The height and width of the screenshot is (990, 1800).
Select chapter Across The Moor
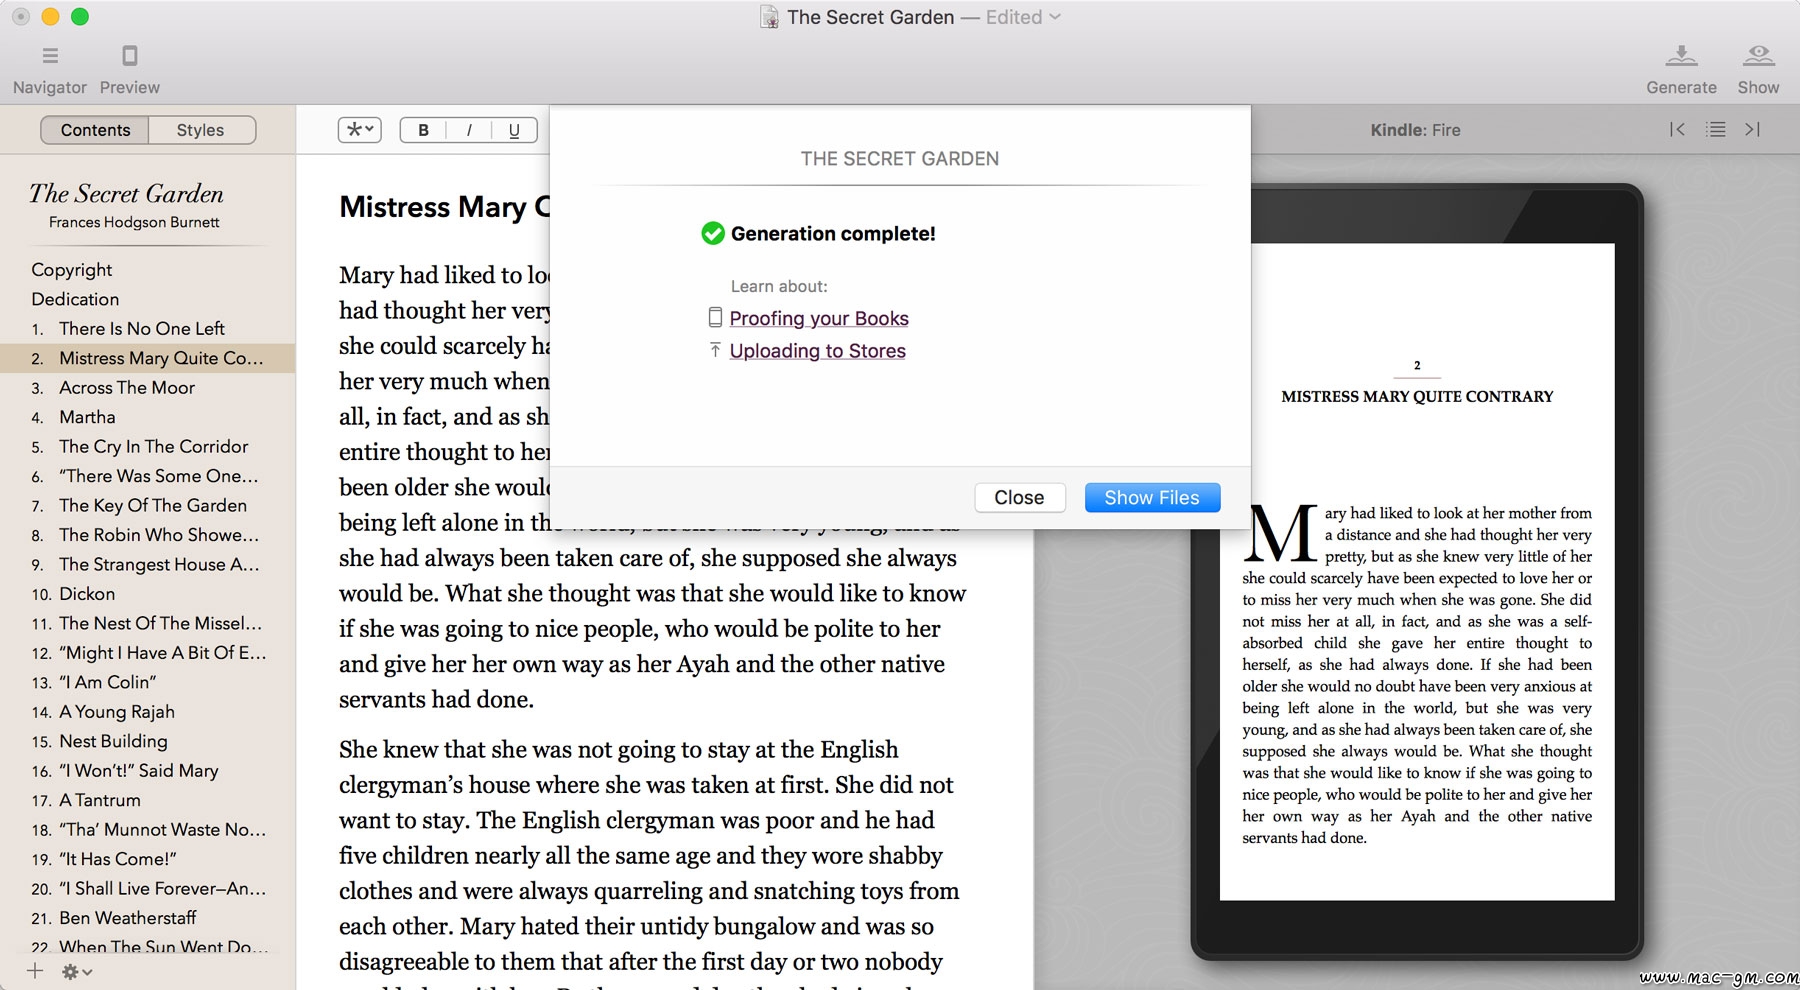pyautogui.click(x=147, y=388)
